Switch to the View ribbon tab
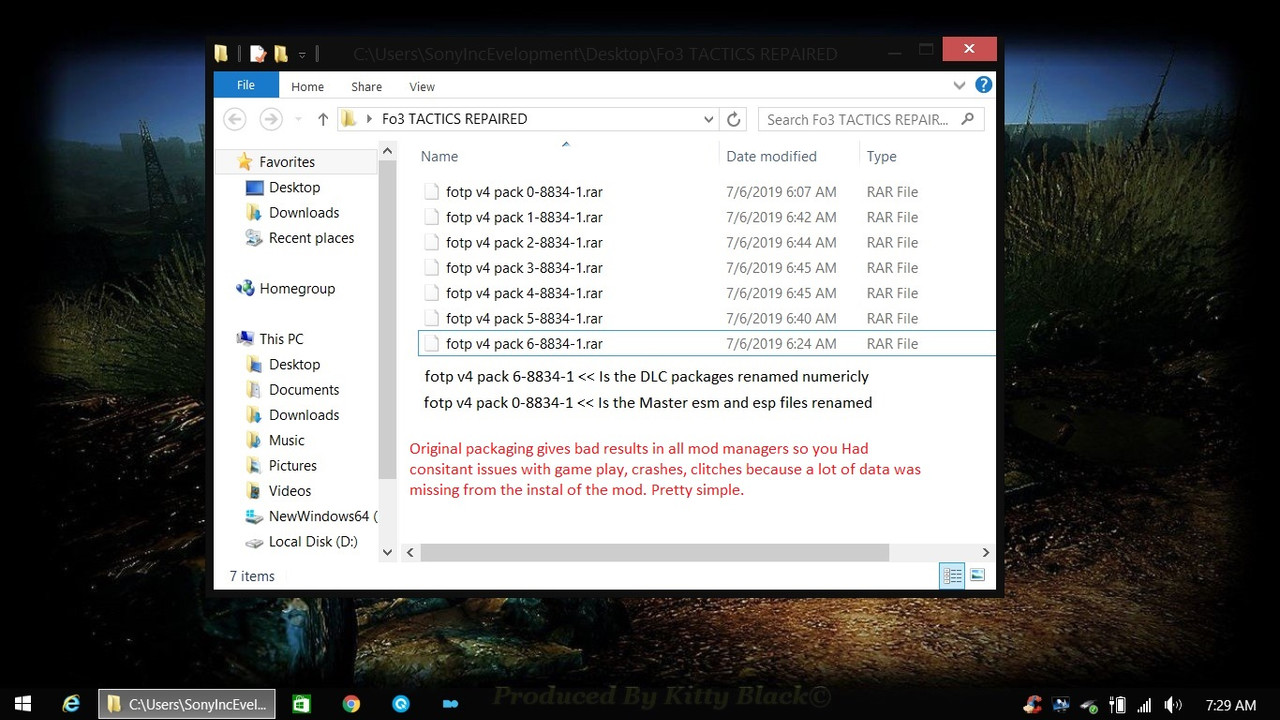The image size is (1280, 720). [x=422, y=87]
